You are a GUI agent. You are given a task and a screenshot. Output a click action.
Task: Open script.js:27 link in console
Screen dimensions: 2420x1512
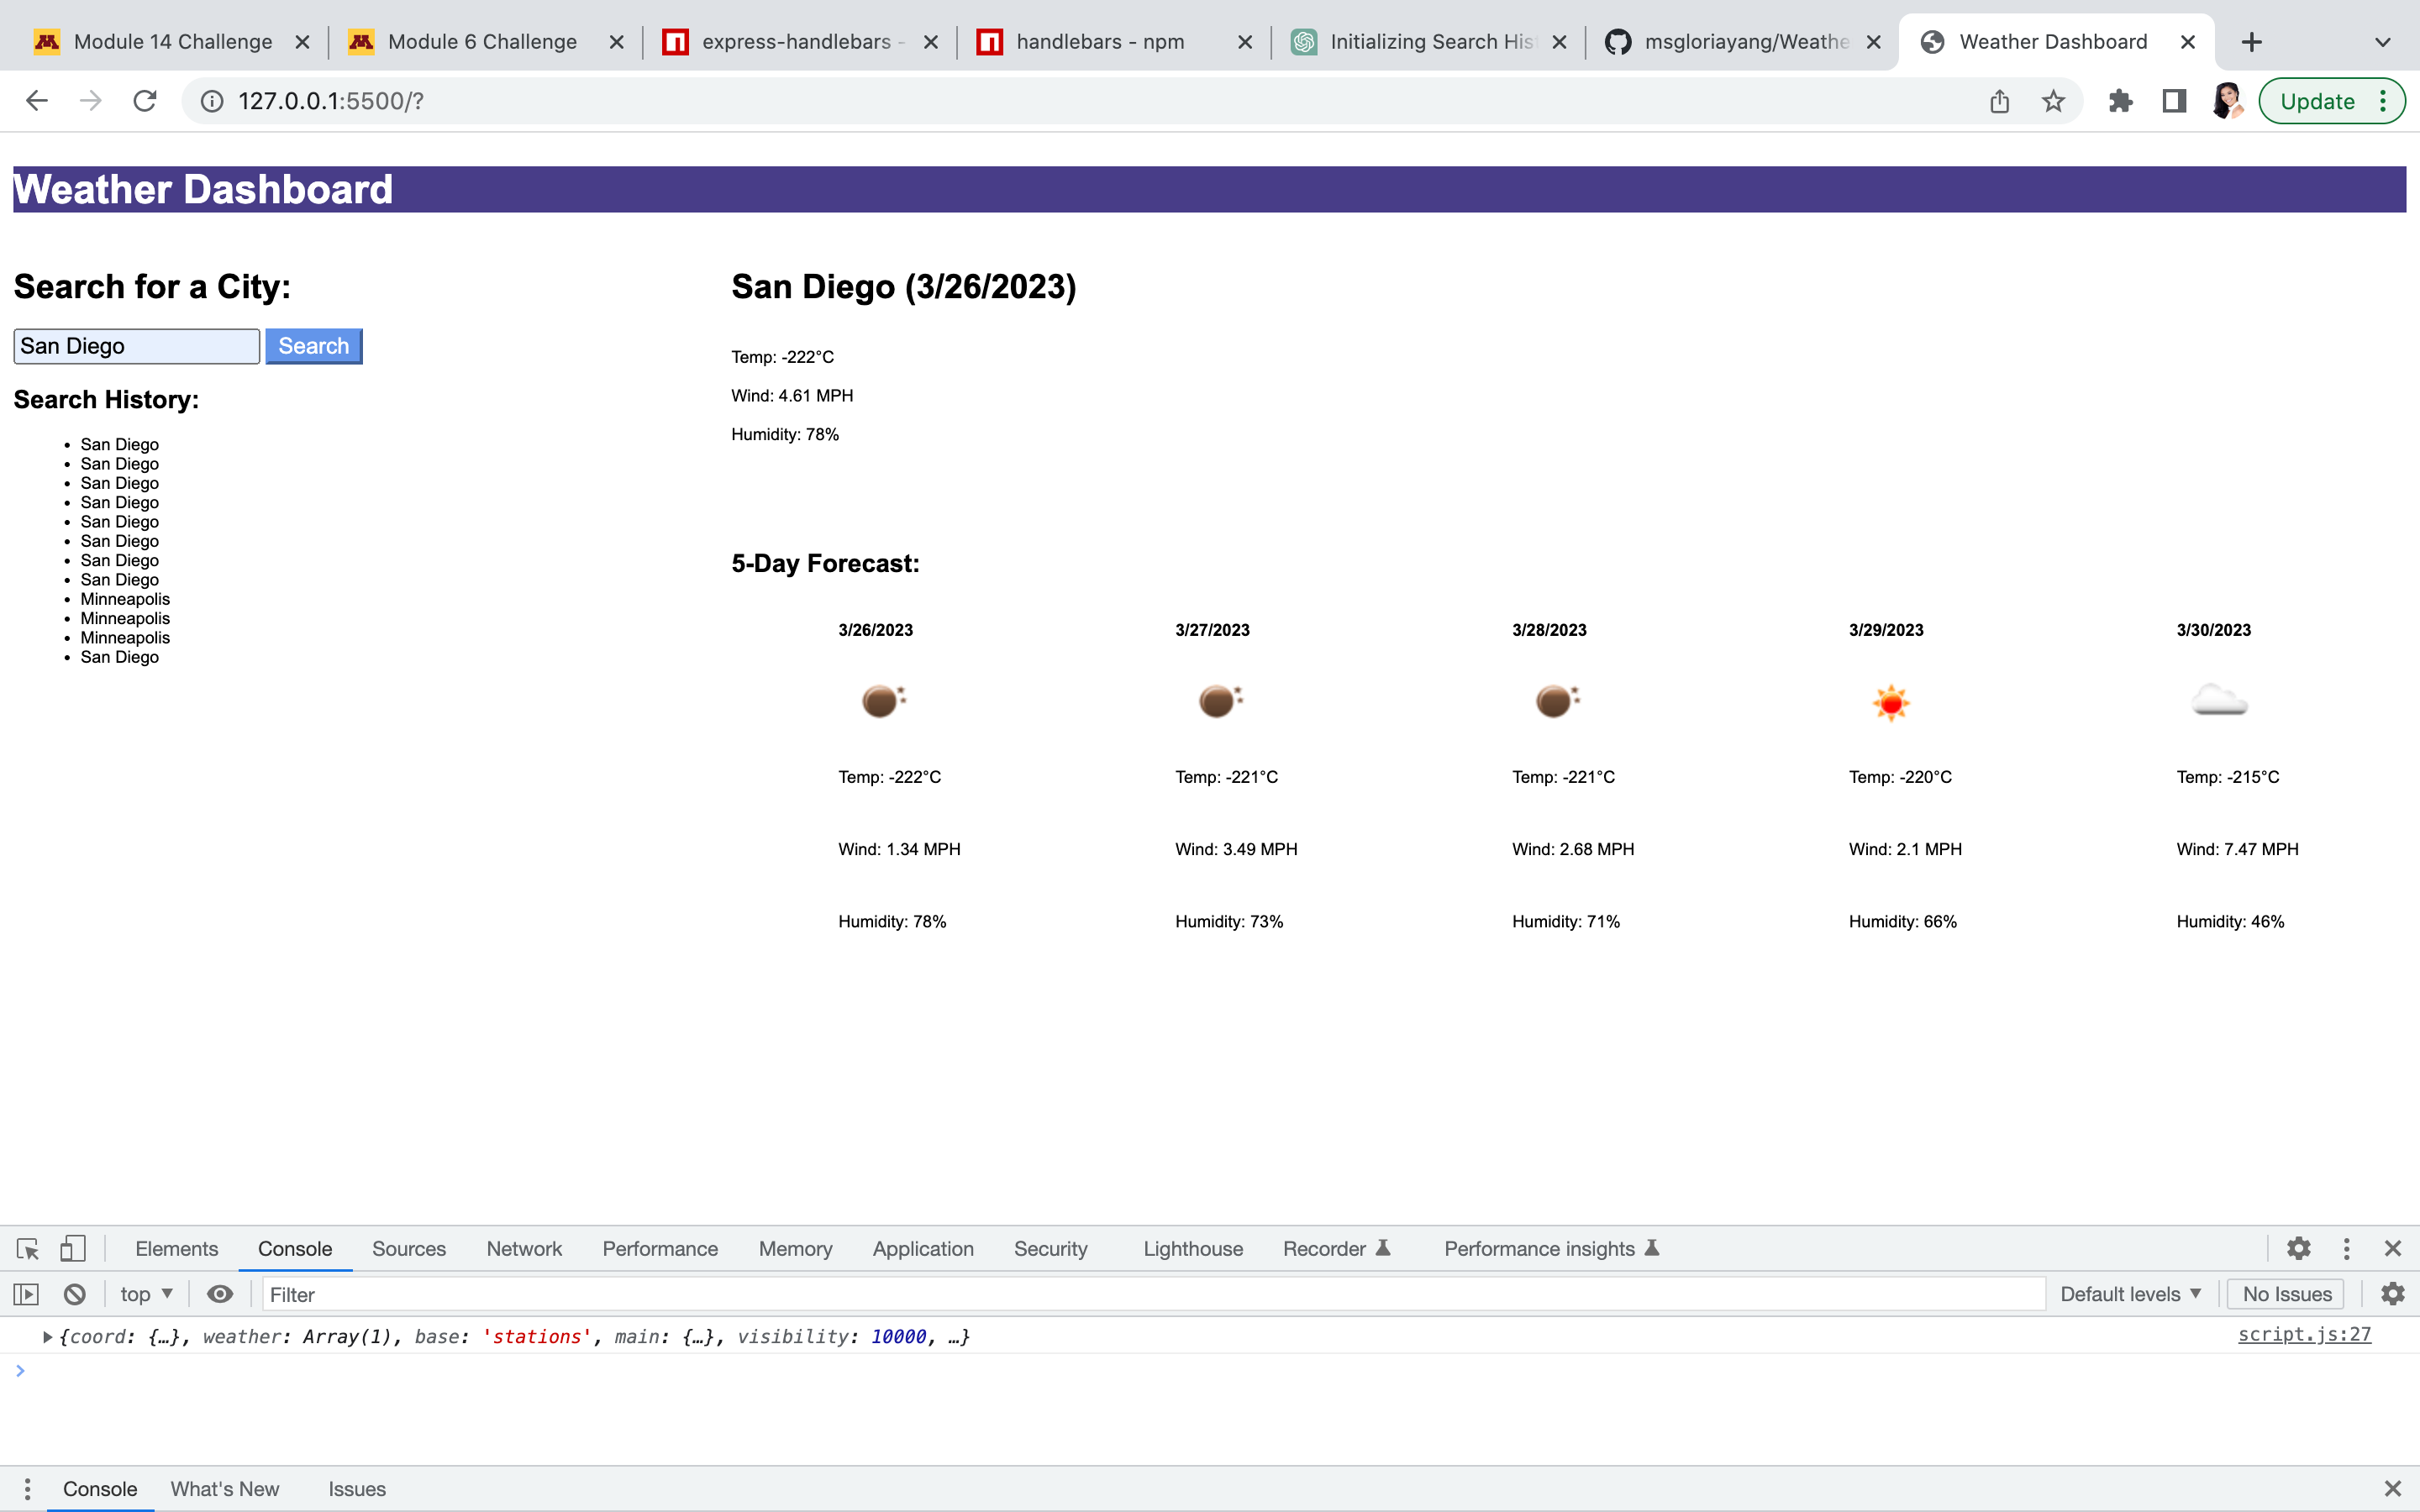pyautogui.click(x=2304, y=1334)
